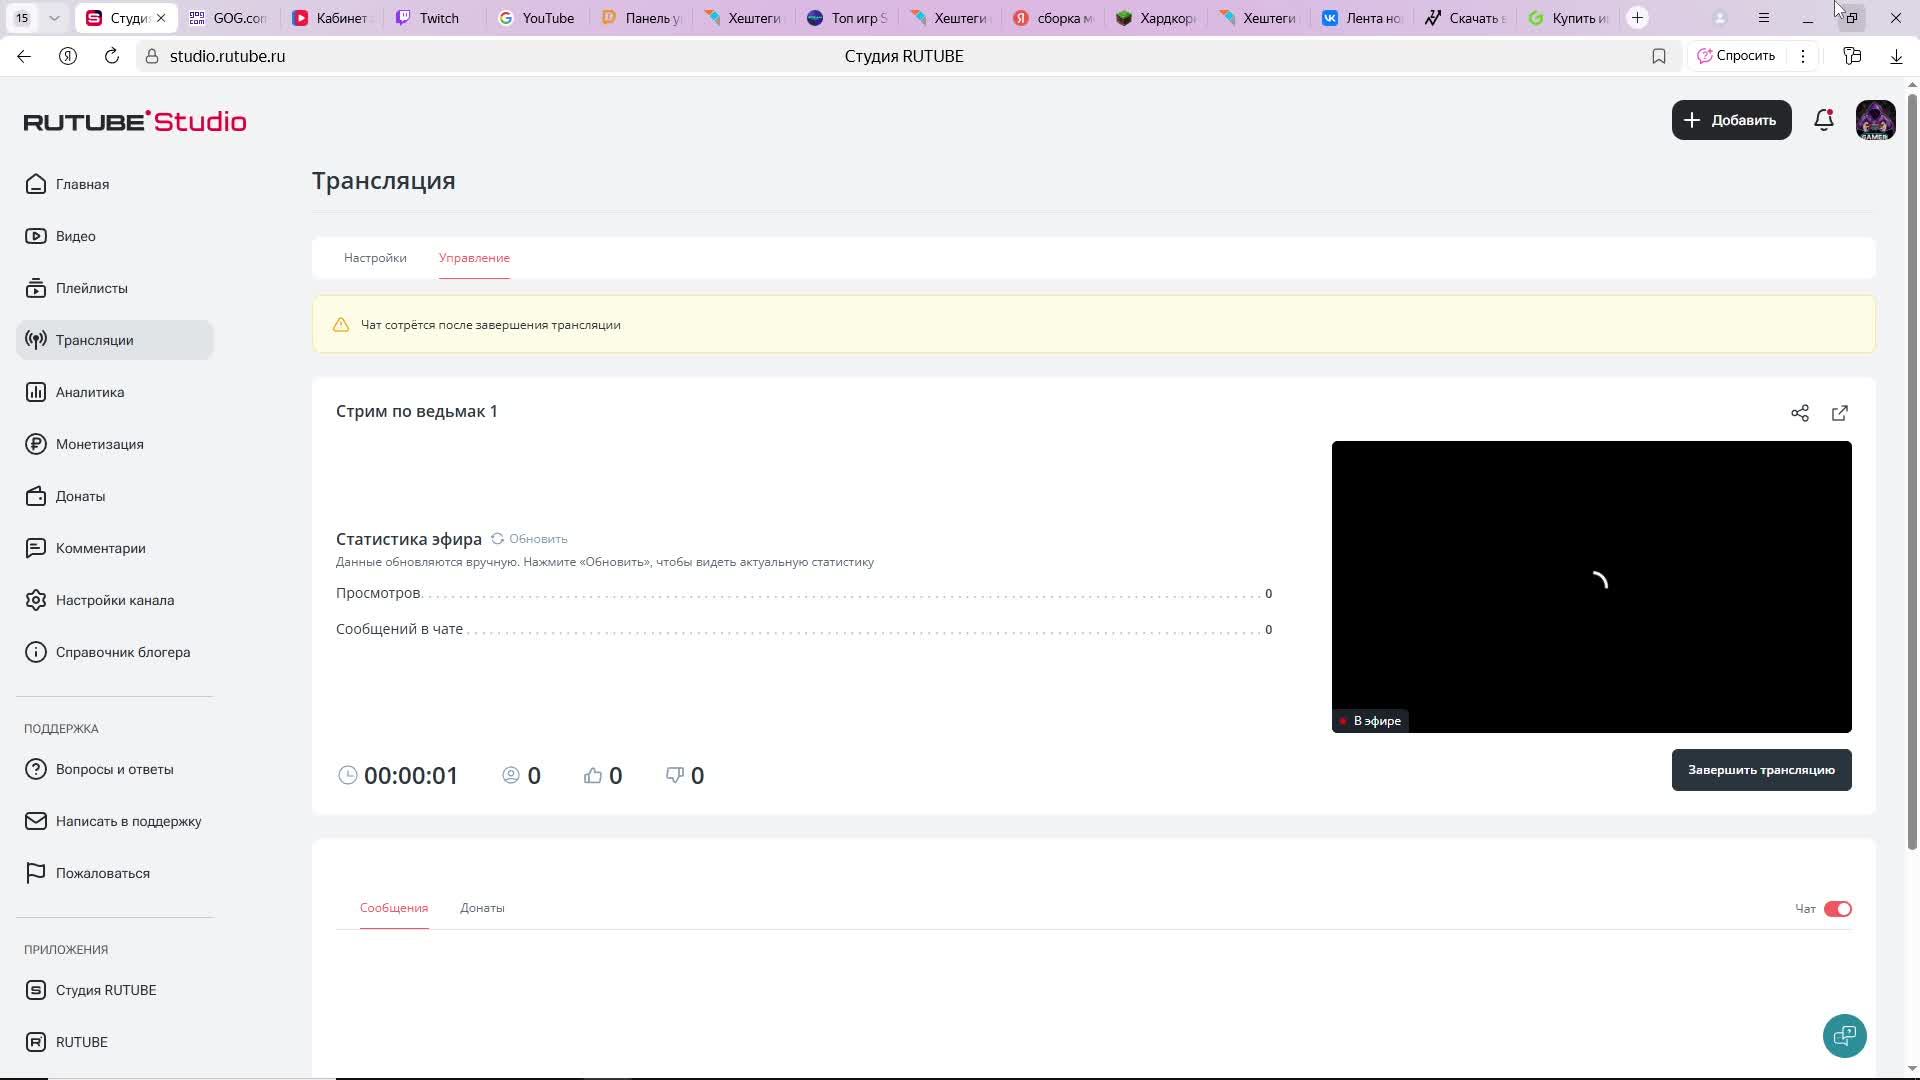Open Трансляции section in sidebar
This screenshot has width=1920, height=1080.
(x=95, y=340)
